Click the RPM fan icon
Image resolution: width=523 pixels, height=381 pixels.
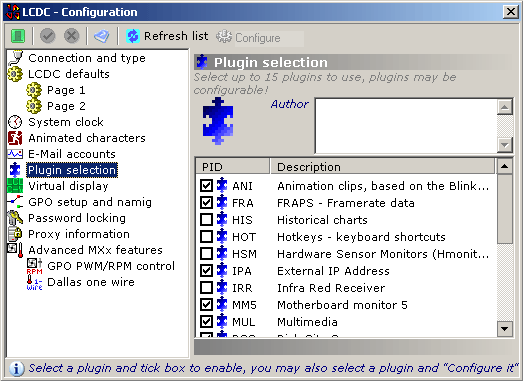click(x=34, y=266)
